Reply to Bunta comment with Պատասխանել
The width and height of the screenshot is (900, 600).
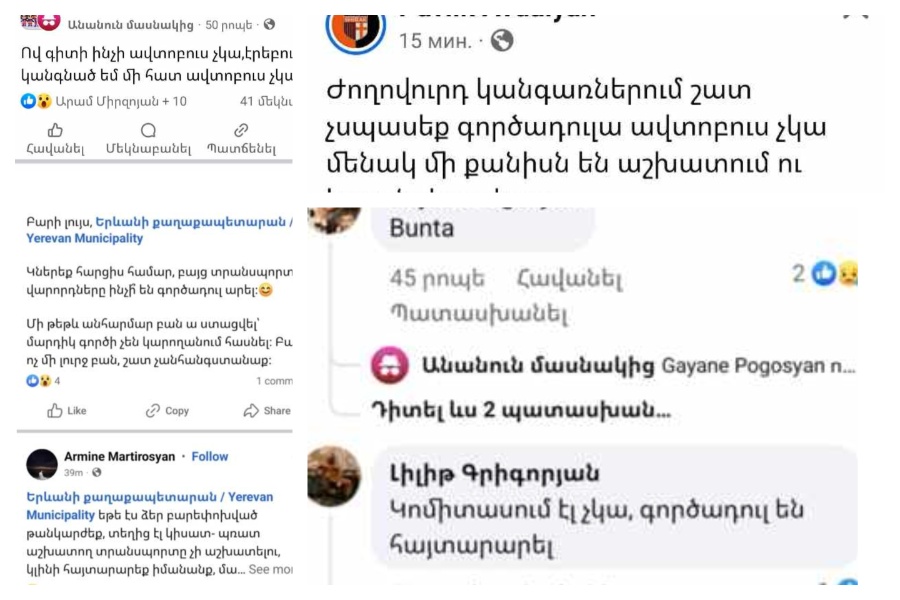coord(479,313)
